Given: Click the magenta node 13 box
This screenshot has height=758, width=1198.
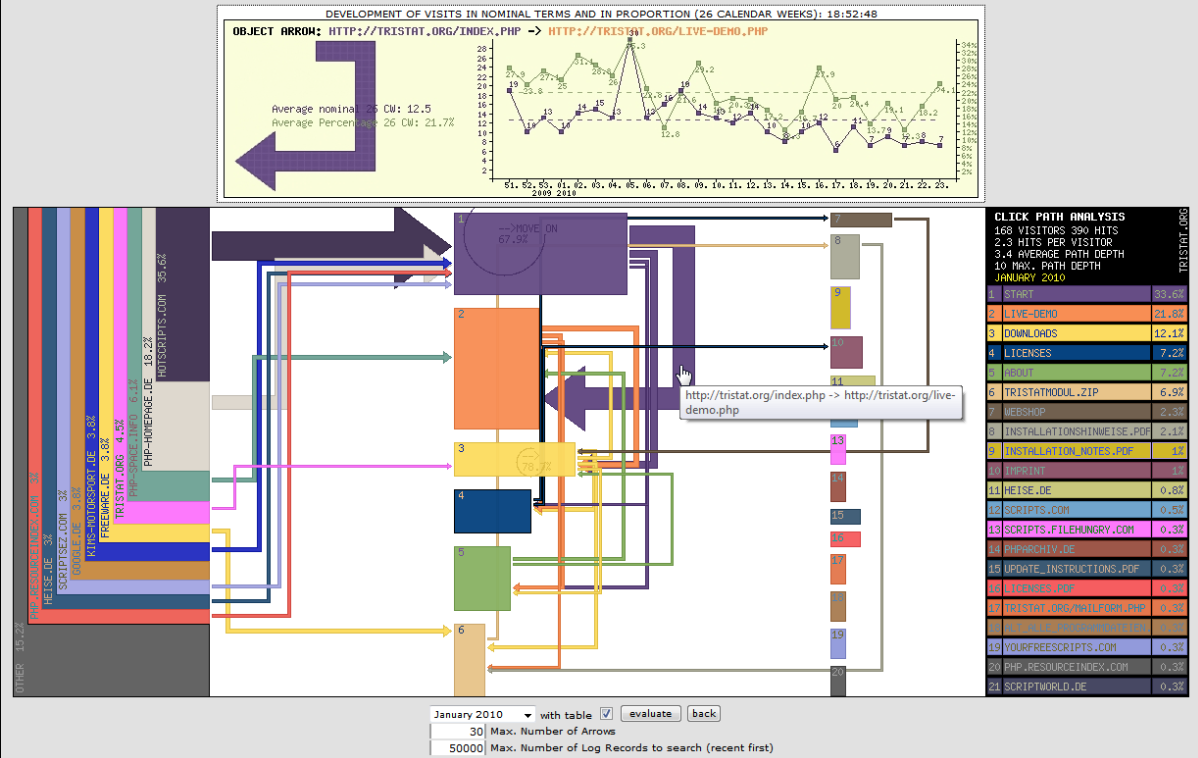Looking at the screenshot, I should click(838, 449).
